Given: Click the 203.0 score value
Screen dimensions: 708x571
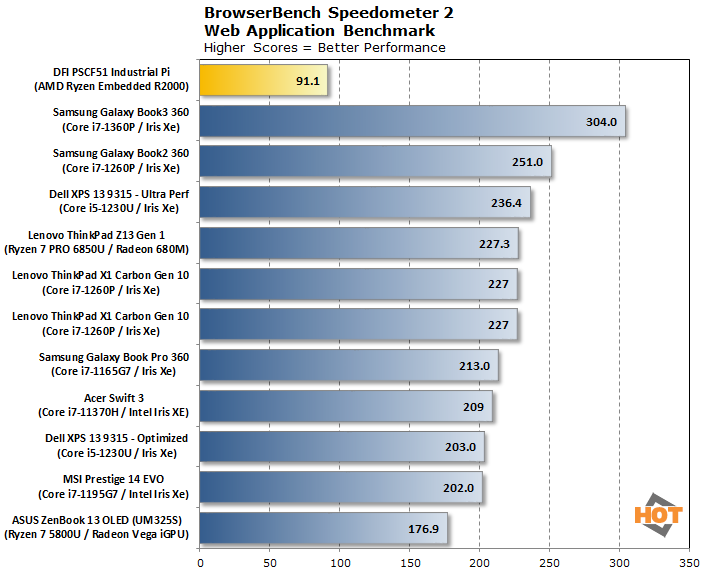Looking at the screenshot, I should (460, 447).
